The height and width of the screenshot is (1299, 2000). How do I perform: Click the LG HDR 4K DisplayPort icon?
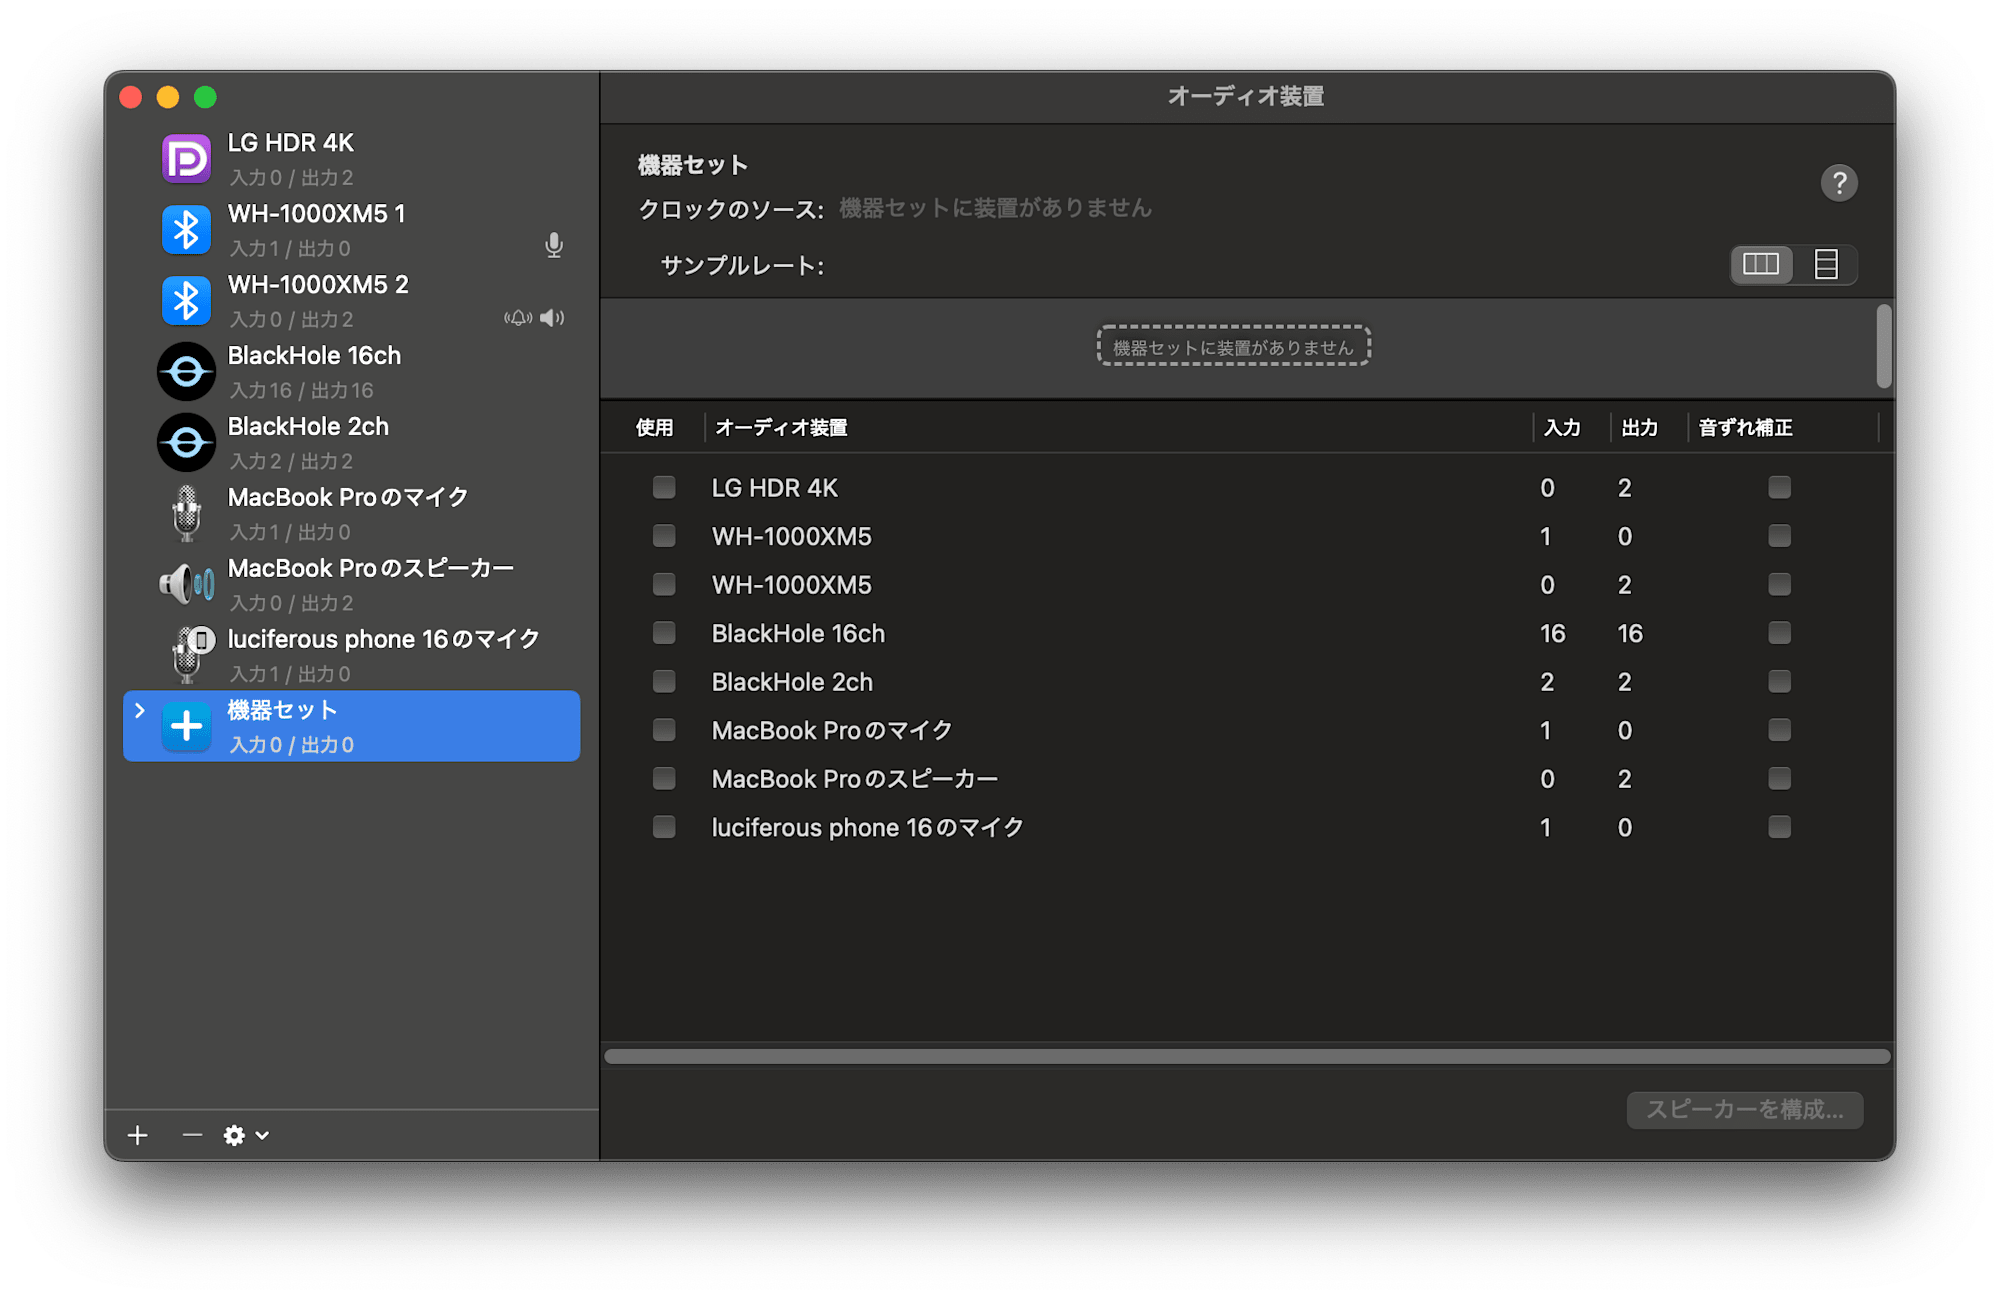coord(186,159)
